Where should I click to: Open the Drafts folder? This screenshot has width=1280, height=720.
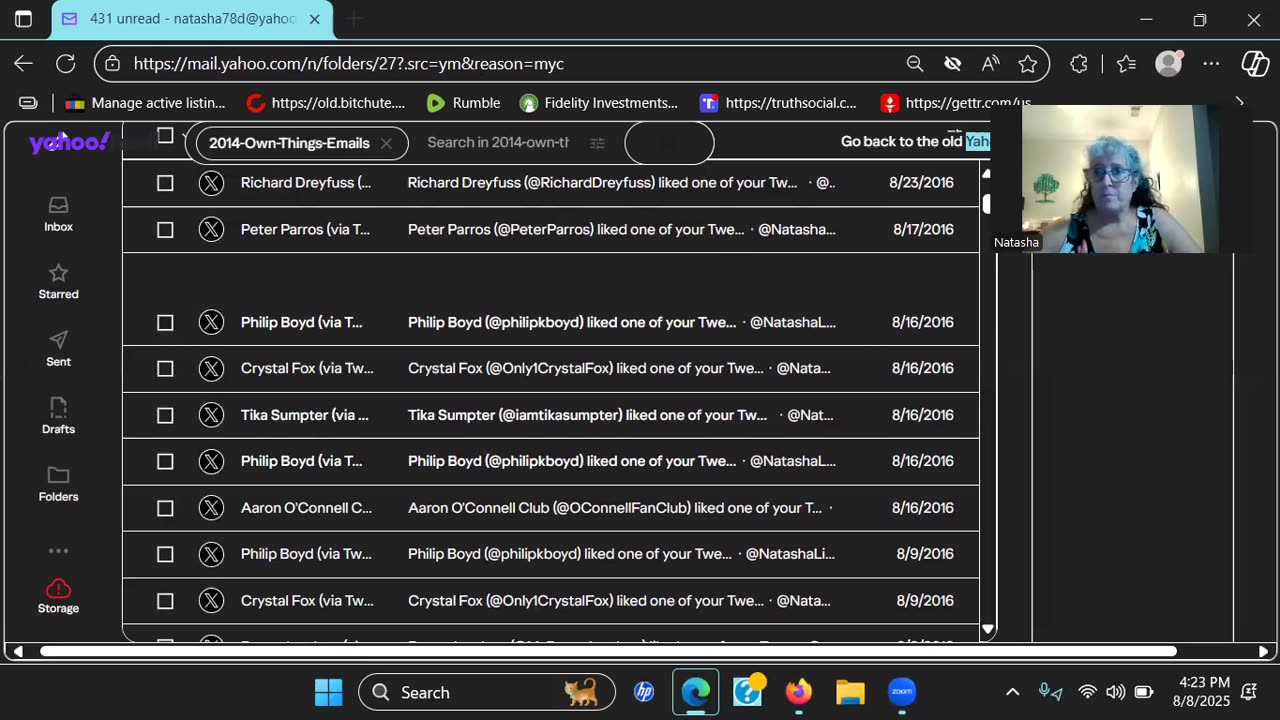[59, 416]
